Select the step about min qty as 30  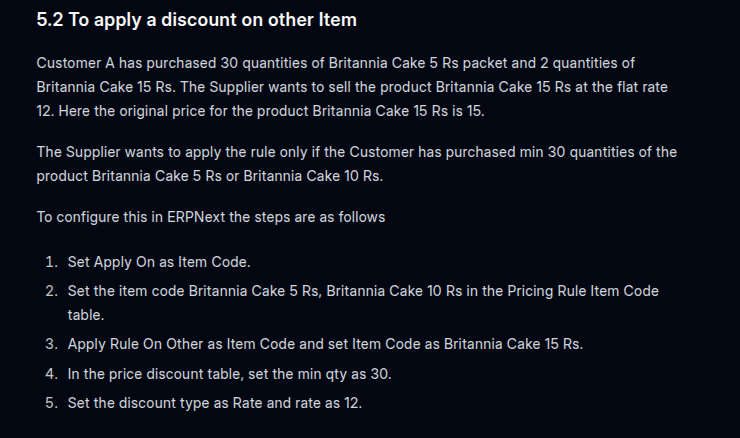229,374
